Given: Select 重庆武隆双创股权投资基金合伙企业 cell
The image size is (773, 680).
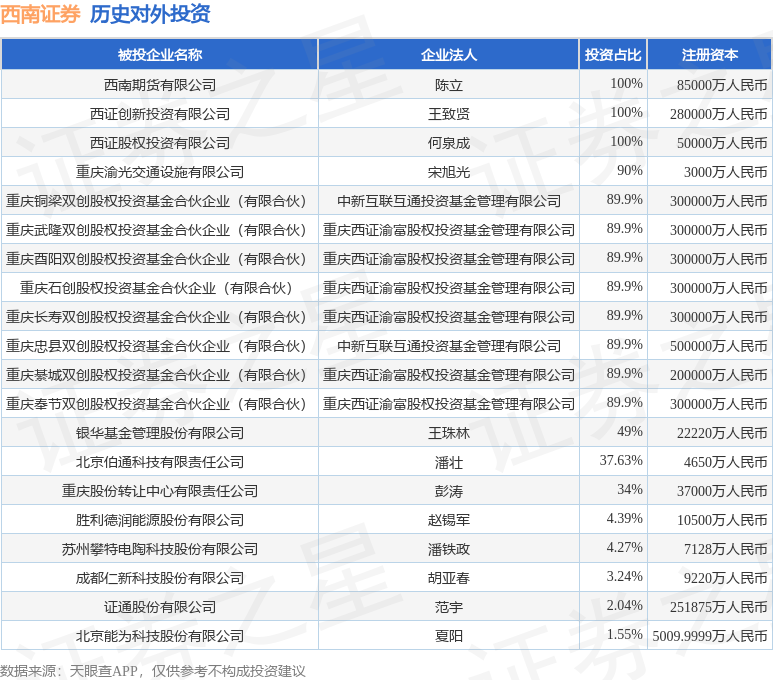Looking at the screenshot, I should coord(160,230).
